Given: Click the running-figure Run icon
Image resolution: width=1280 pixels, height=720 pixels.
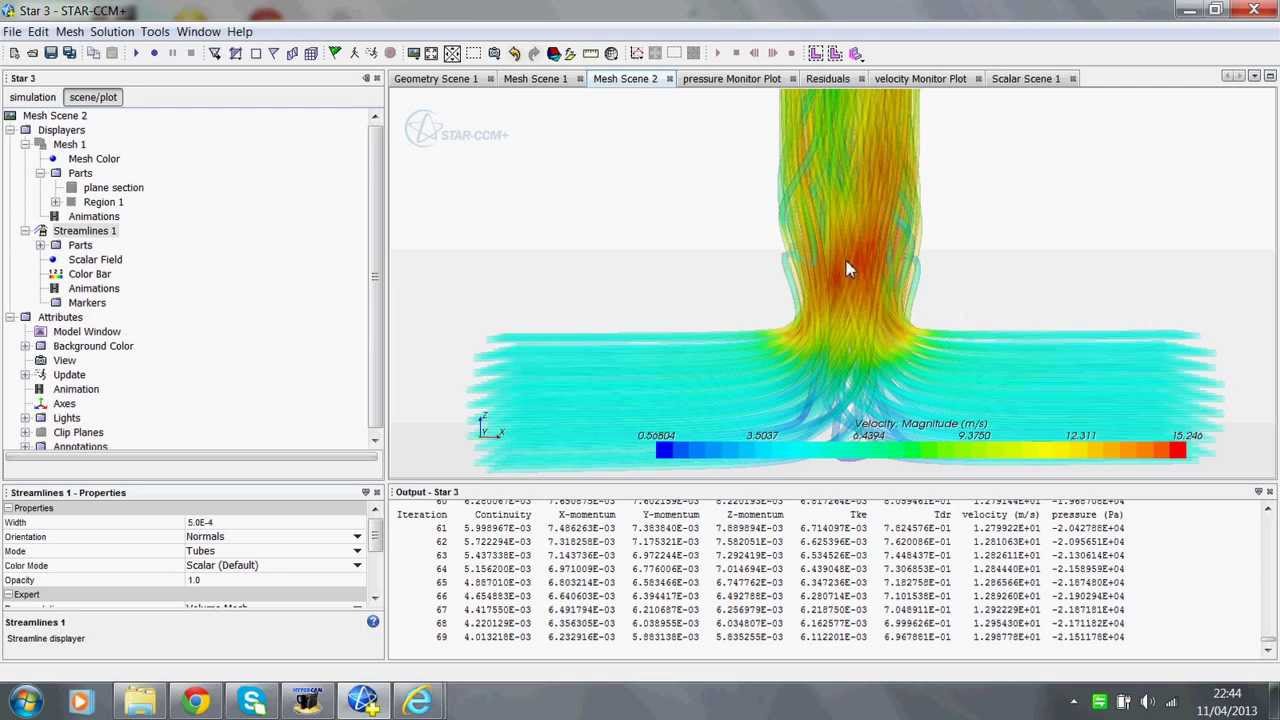Looking at the screenshot, I should 354,53.
